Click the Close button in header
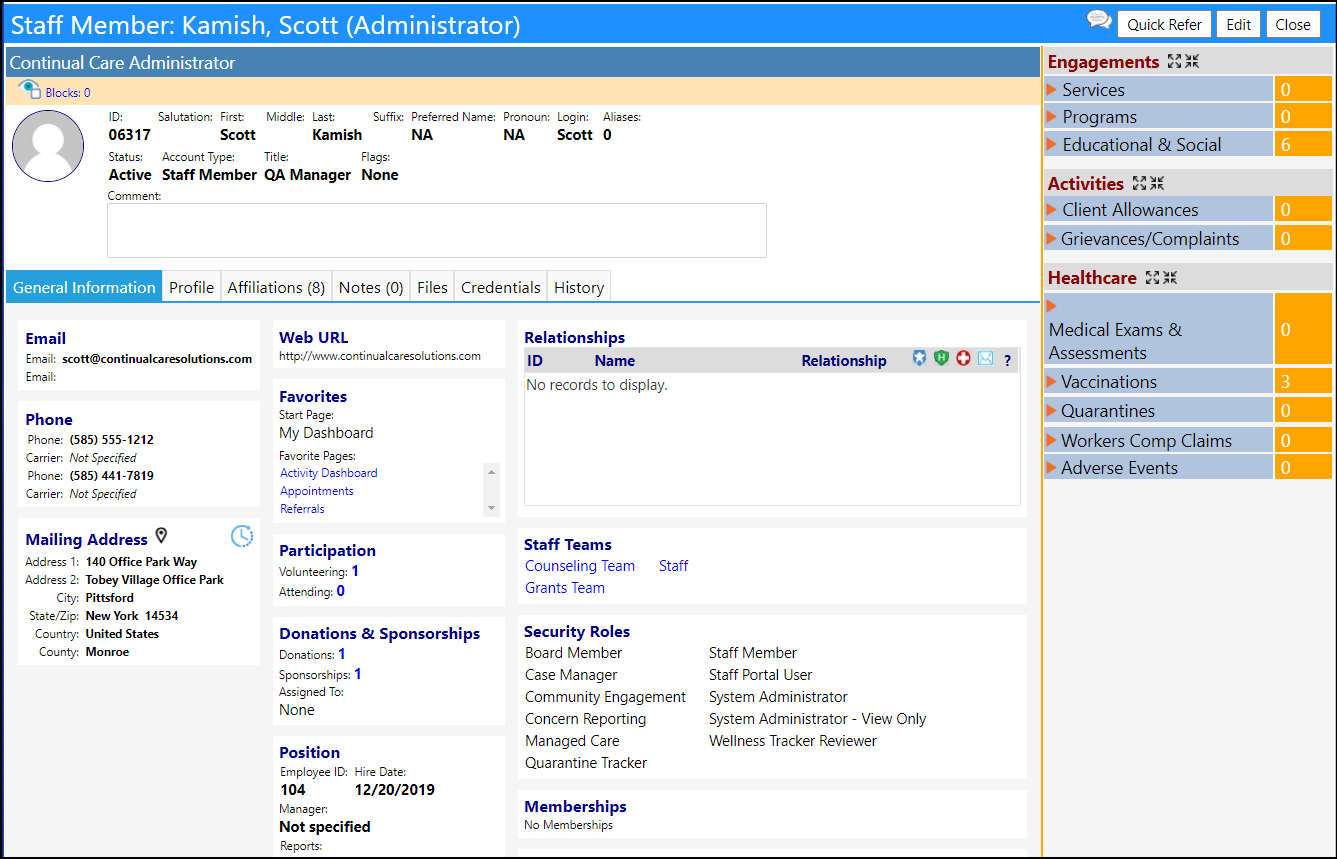 point(1293,24)
